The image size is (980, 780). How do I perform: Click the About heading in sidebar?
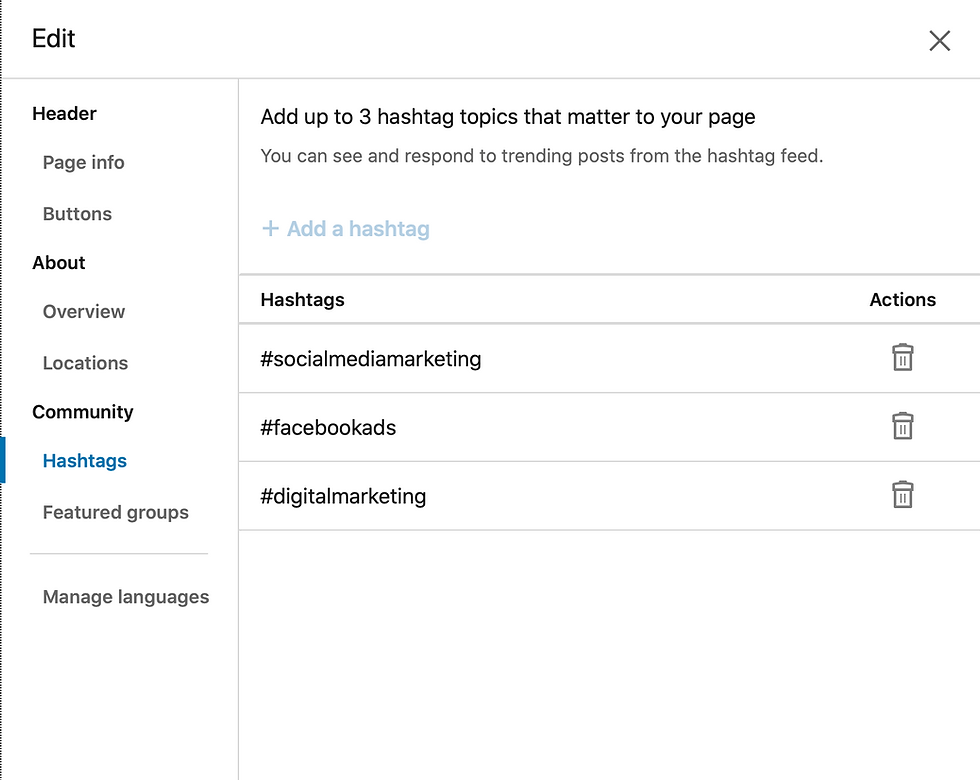(59, 262)
